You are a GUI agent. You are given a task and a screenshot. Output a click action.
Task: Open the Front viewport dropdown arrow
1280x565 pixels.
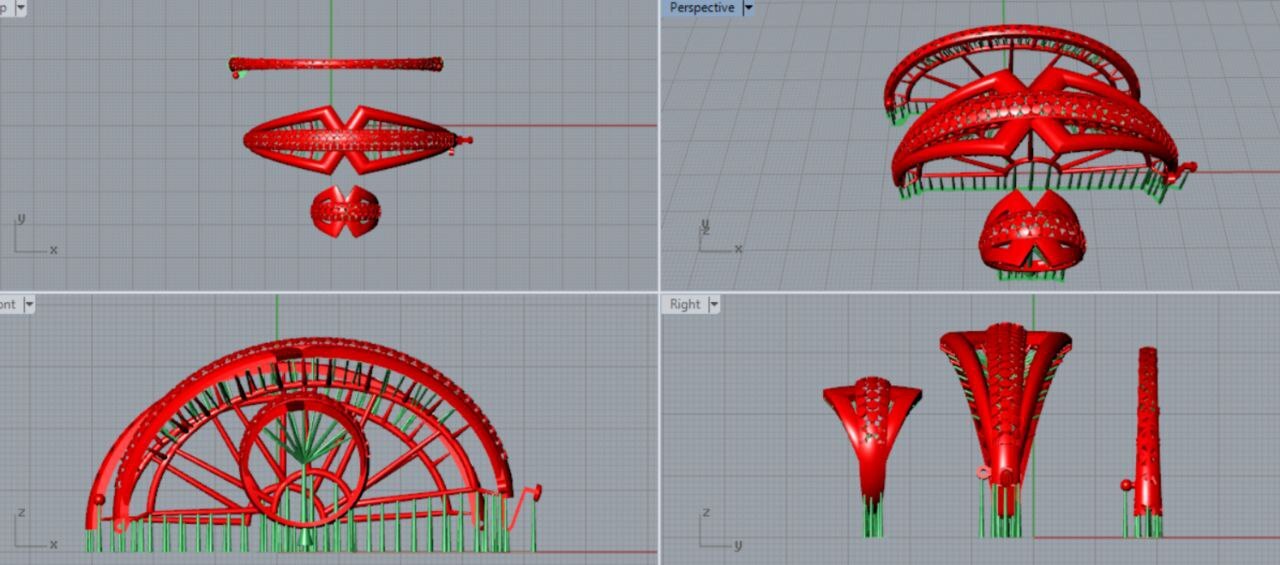point(29,304)
